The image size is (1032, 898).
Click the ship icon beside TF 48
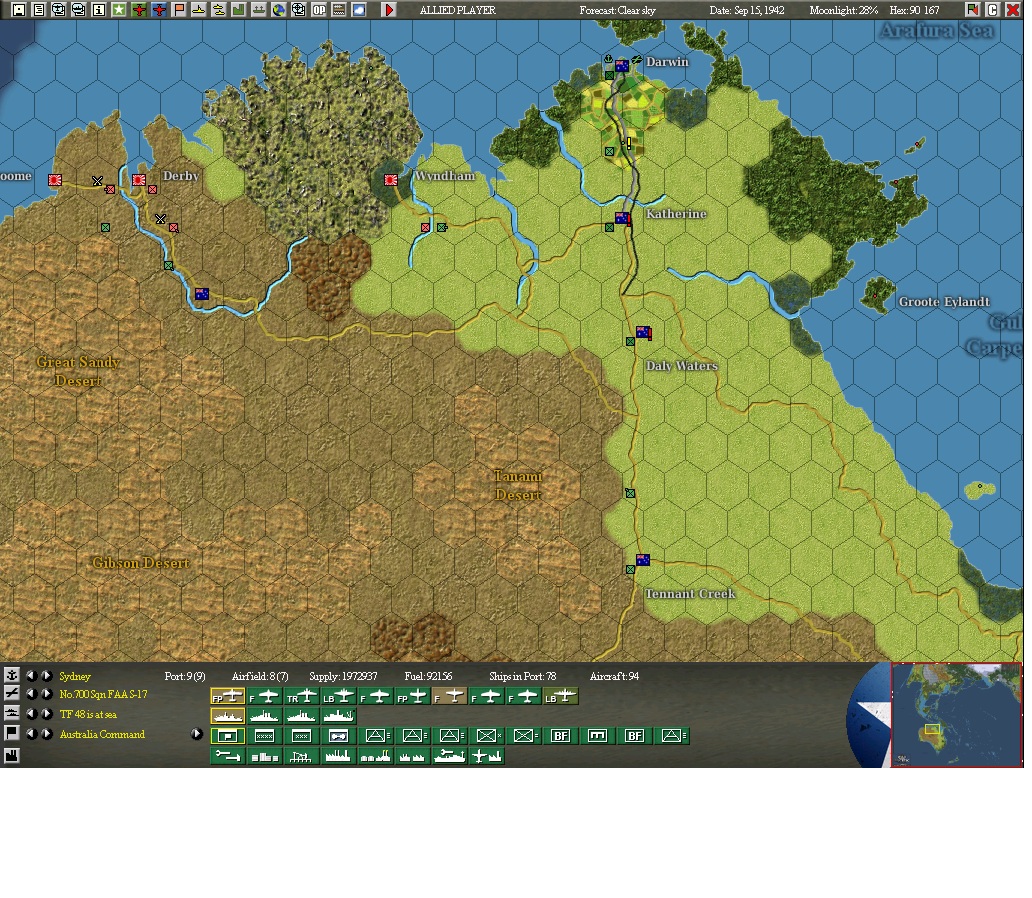click(x=12, y=714)
